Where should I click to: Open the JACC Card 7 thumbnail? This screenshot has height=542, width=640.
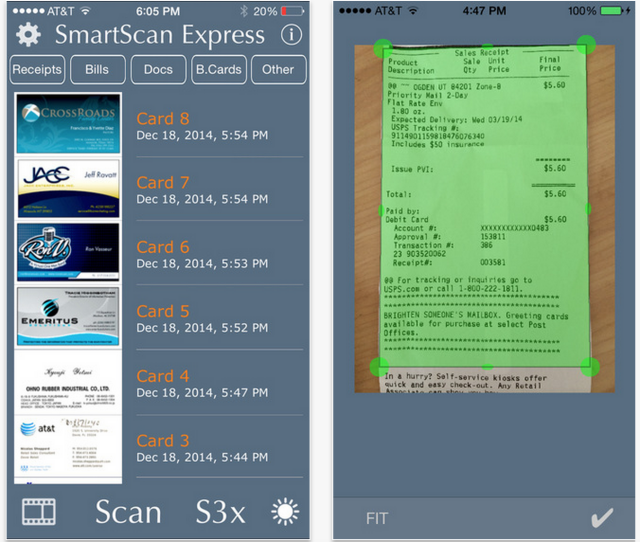[x=68, y=188]
